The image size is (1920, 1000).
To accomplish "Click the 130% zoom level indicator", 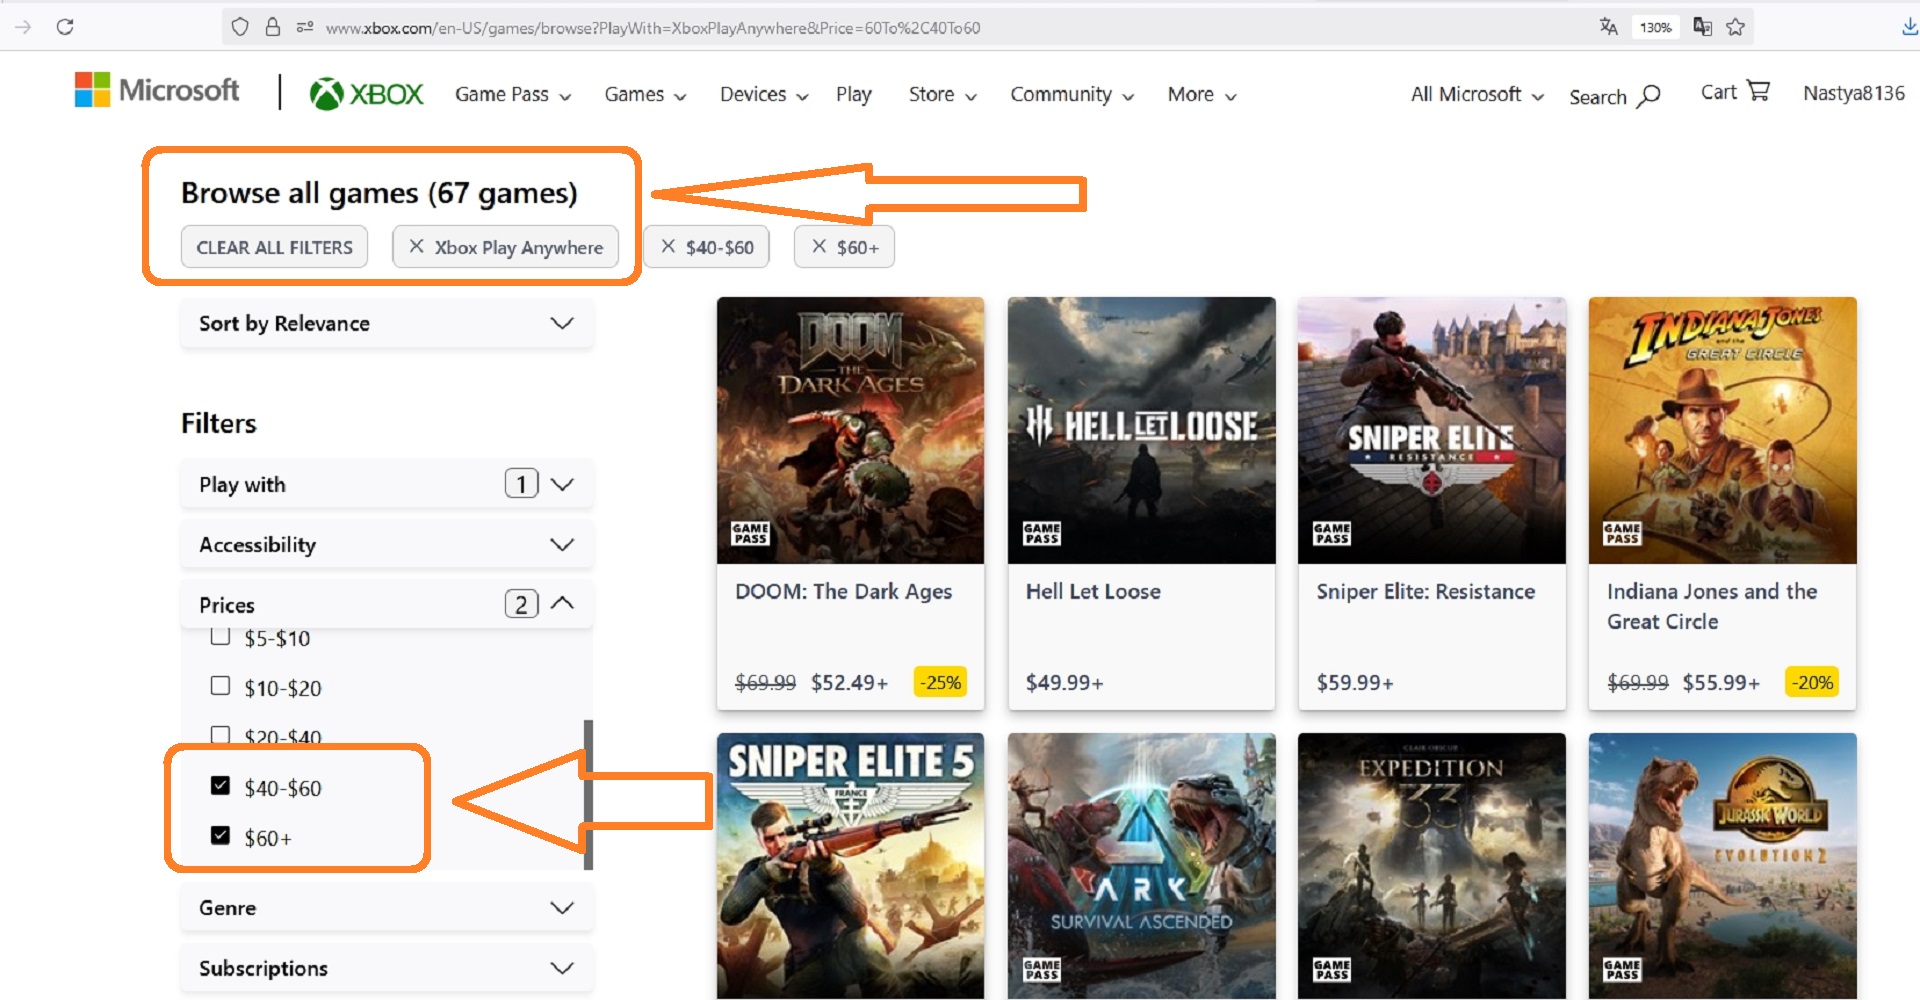I will 1655,27.
